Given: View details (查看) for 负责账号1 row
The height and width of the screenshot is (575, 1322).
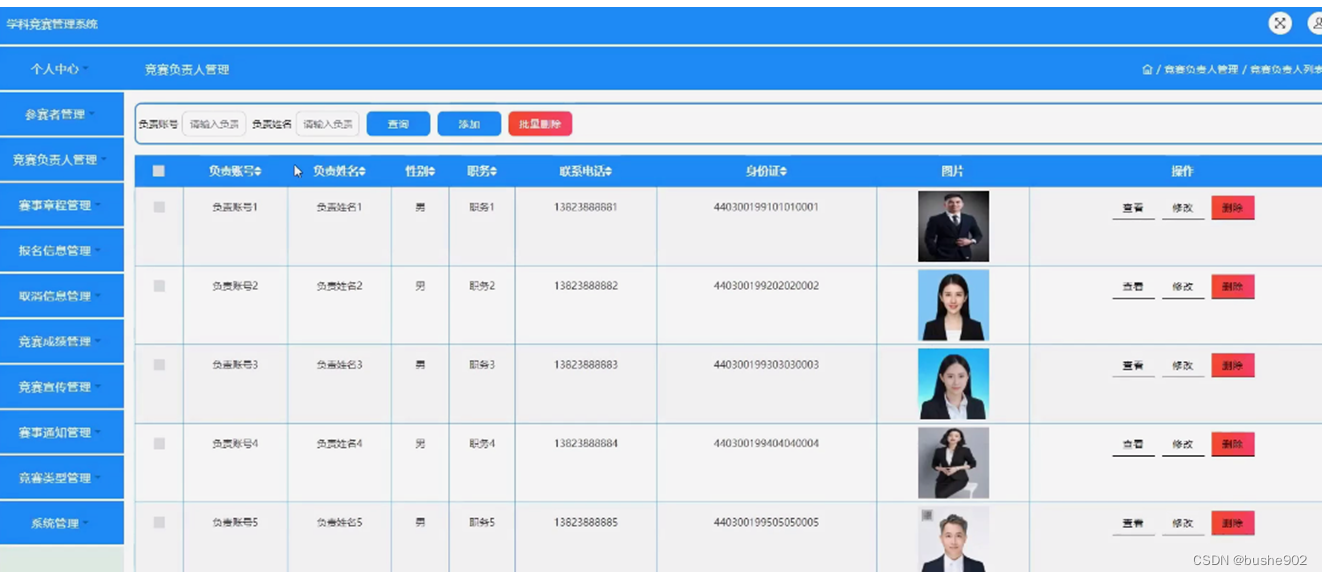Looking at the screenshot, I should point(1132,208).
